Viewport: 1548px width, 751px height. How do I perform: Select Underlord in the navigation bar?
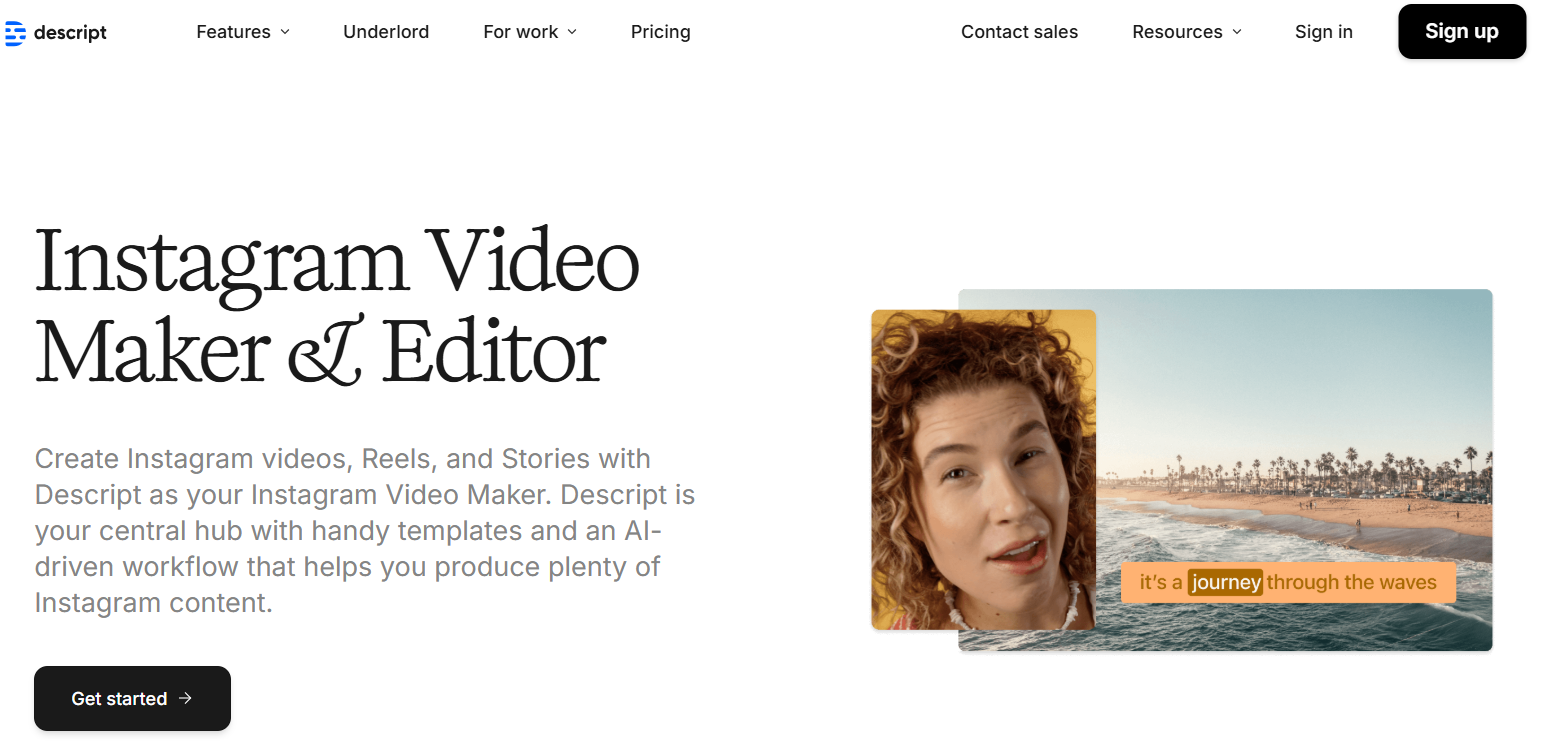pos(386,32)
